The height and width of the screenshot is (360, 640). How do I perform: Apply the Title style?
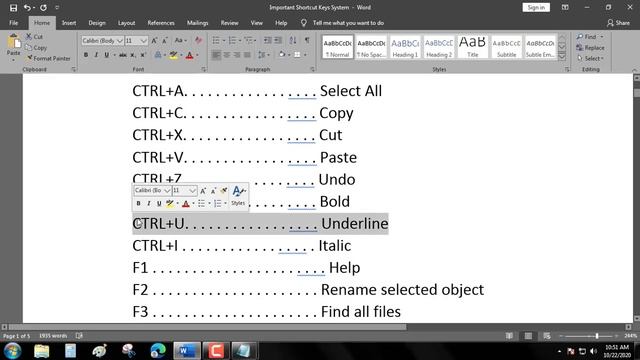pyautogui.click(x=472, y=47)
